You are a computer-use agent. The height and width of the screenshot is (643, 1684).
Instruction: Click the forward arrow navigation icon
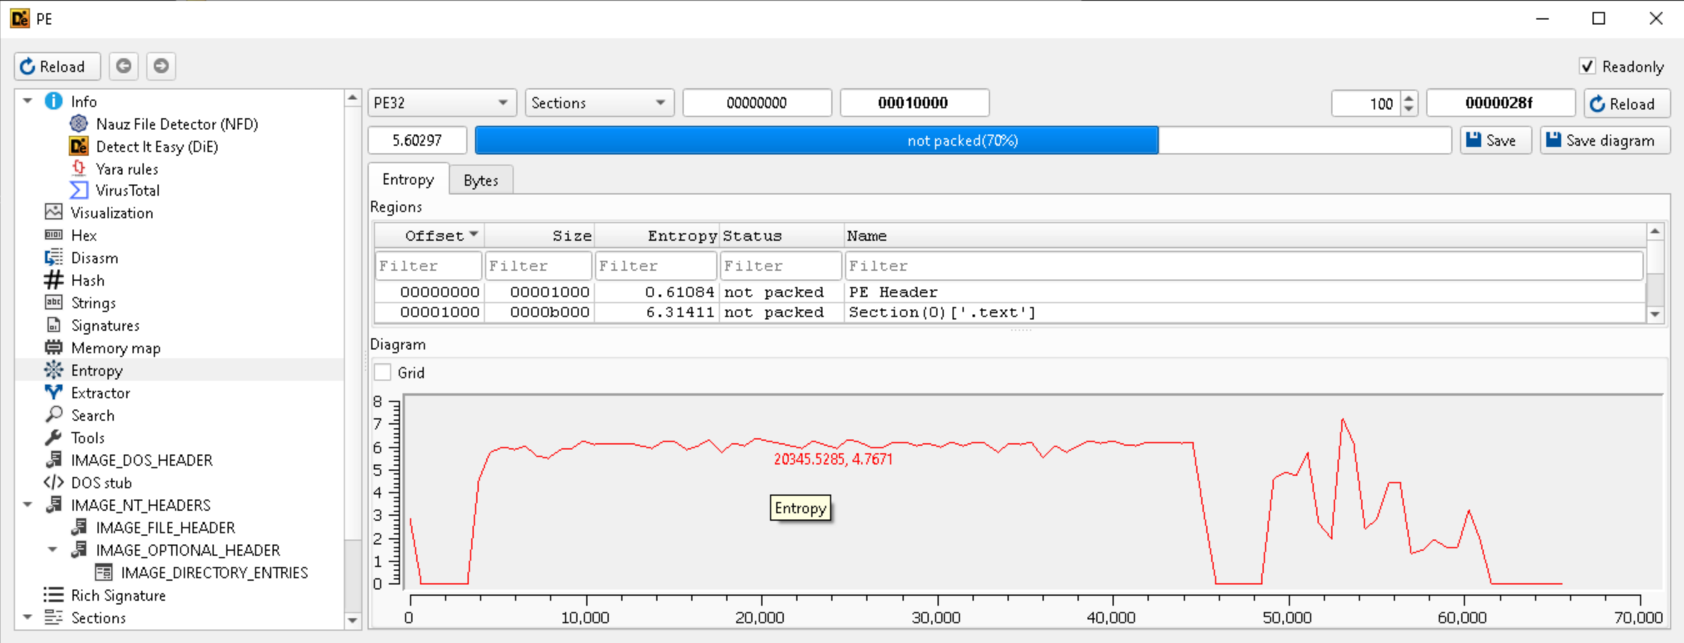tap(161, 66)
